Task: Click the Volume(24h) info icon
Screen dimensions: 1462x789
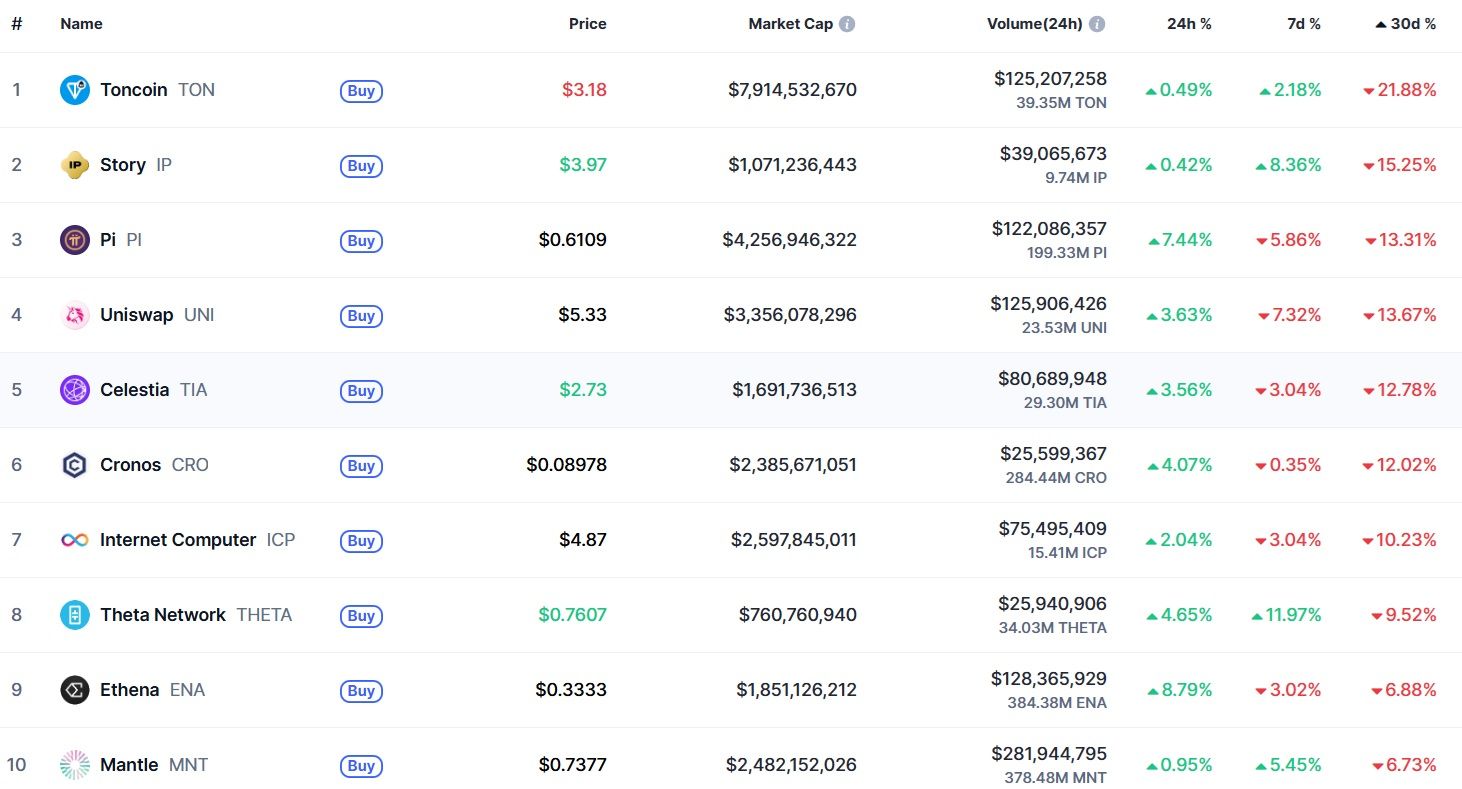Action: coord(1097,24)
